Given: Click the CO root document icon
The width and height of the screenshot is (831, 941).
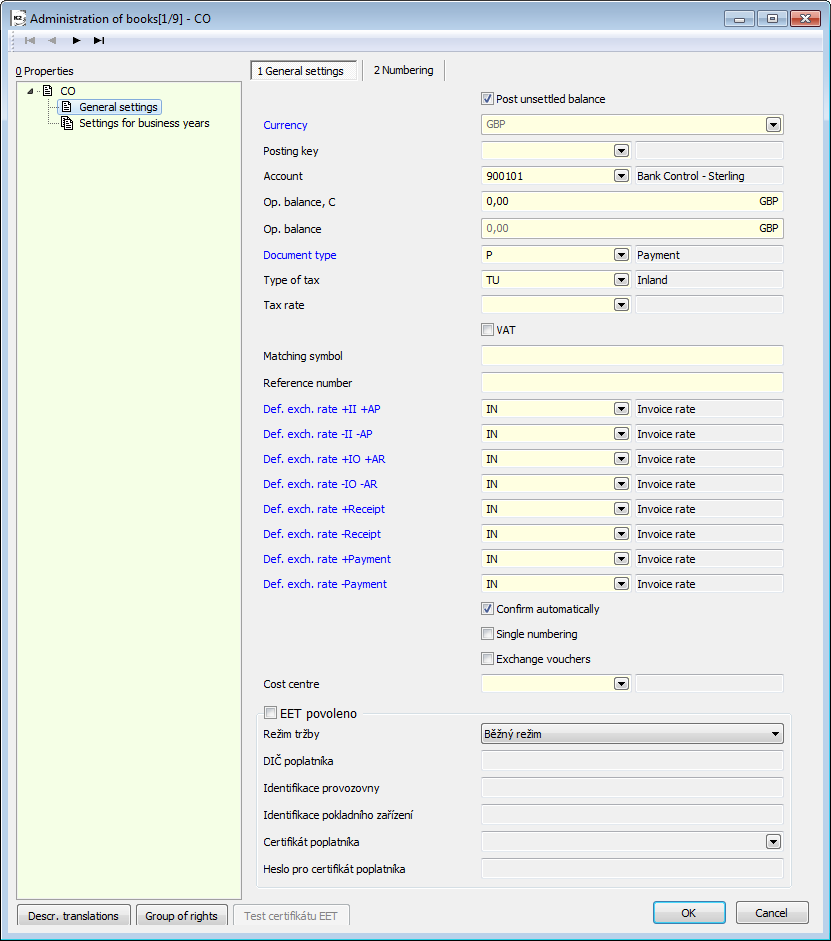Looking at the screenshot, I should [48, 91].
